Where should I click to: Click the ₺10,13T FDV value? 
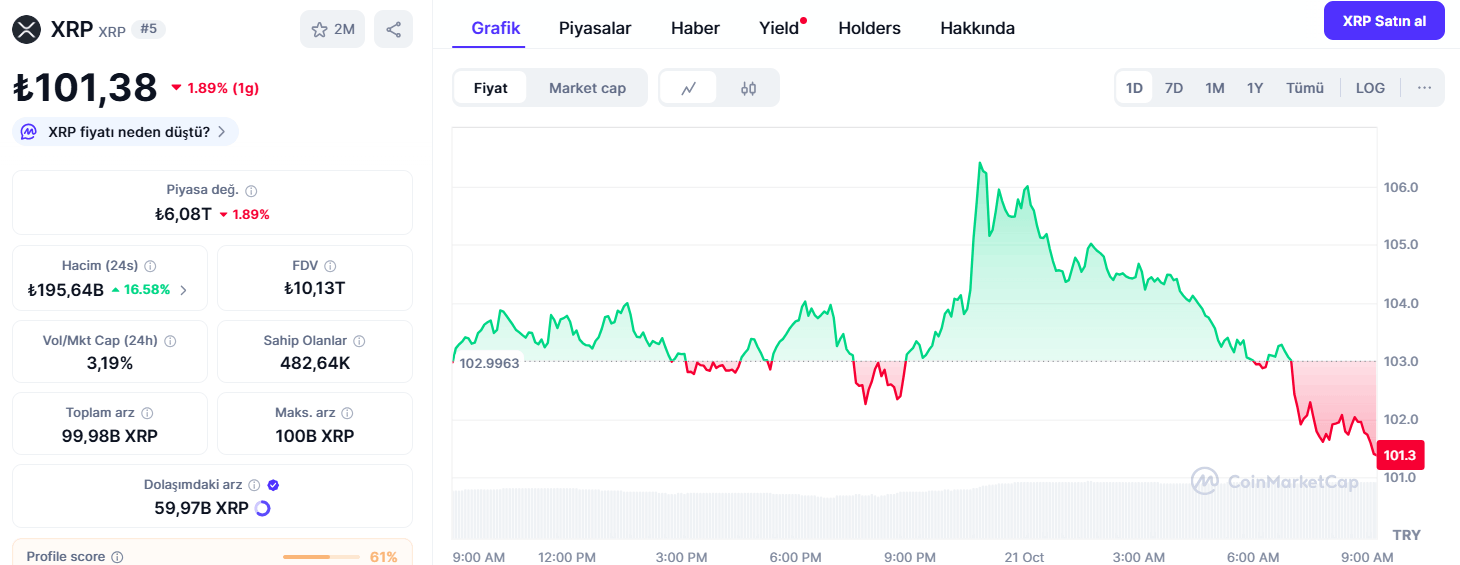click(x=315, y=289)
